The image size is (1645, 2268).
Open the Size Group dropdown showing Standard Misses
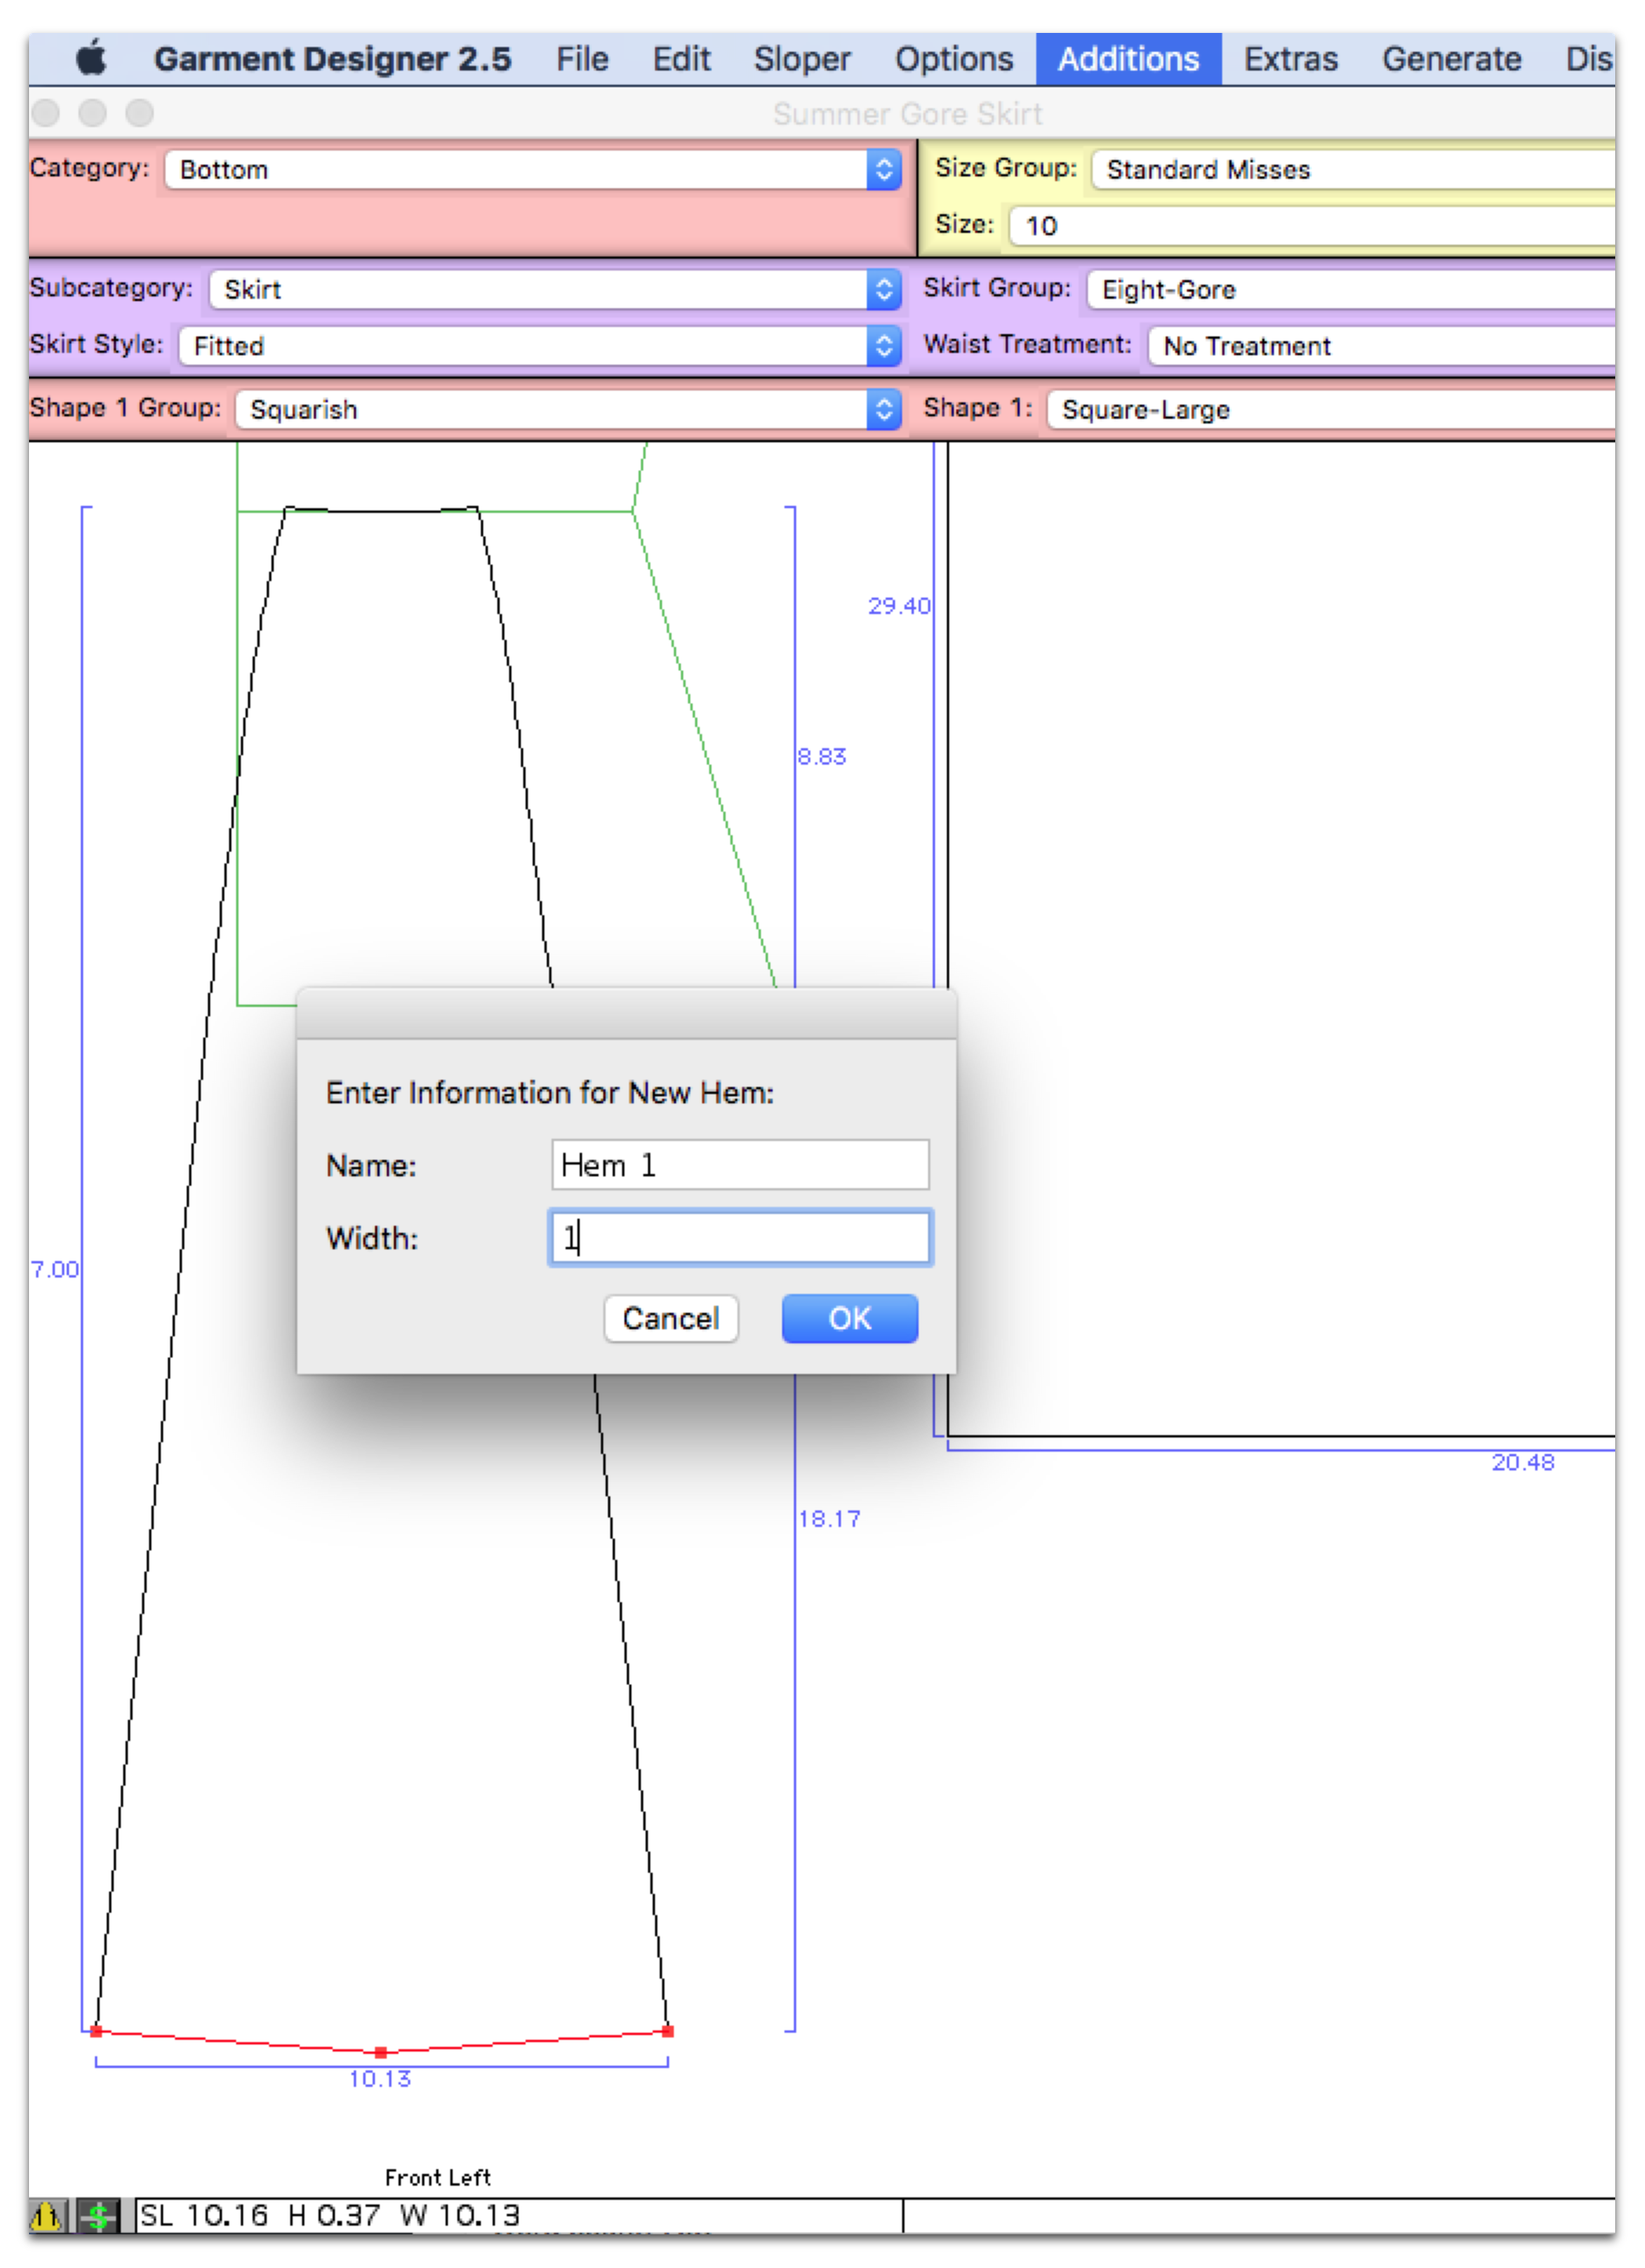(x=1353, y=170)
